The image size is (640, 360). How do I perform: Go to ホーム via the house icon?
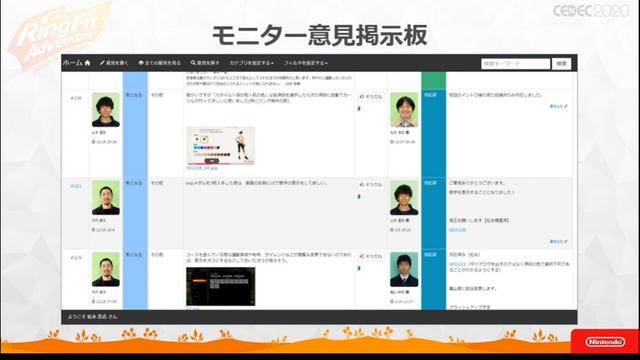pyautogui.click(x=77, y=63)
